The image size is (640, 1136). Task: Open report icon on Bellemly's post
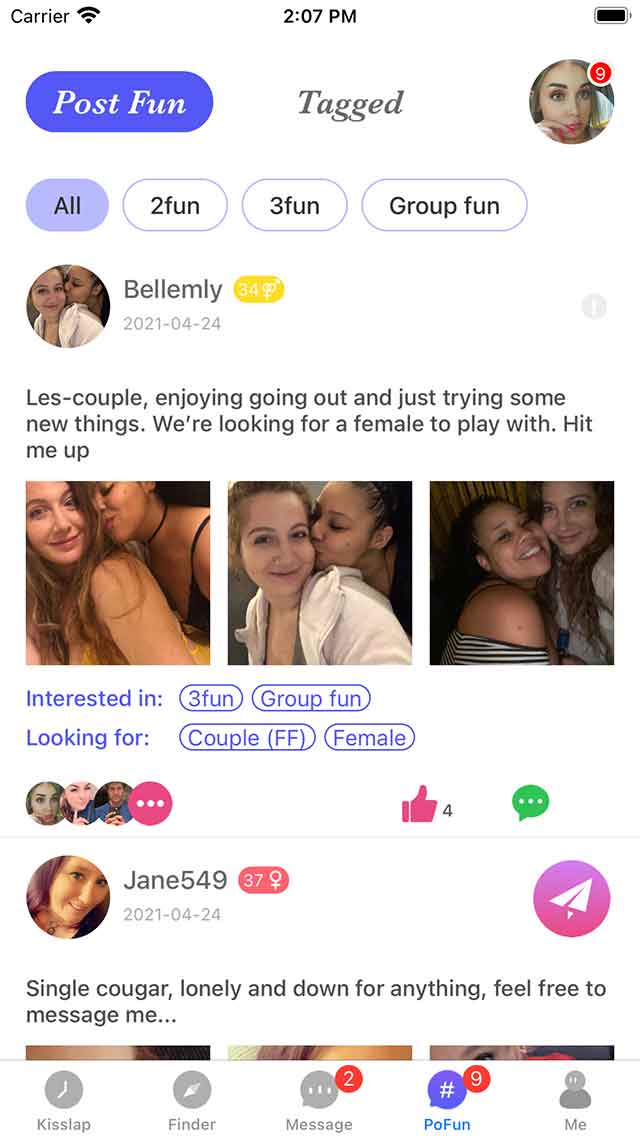[594, 308]
